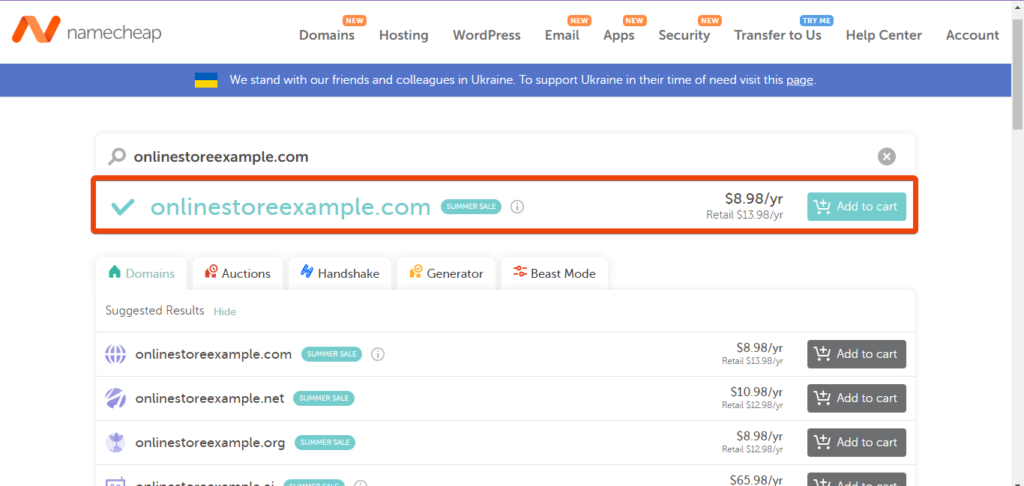This screenshot has width=1024, height=486.
Task: Open the Domains navigation menu
Action: pyautogui.click(x=326, y=35)
